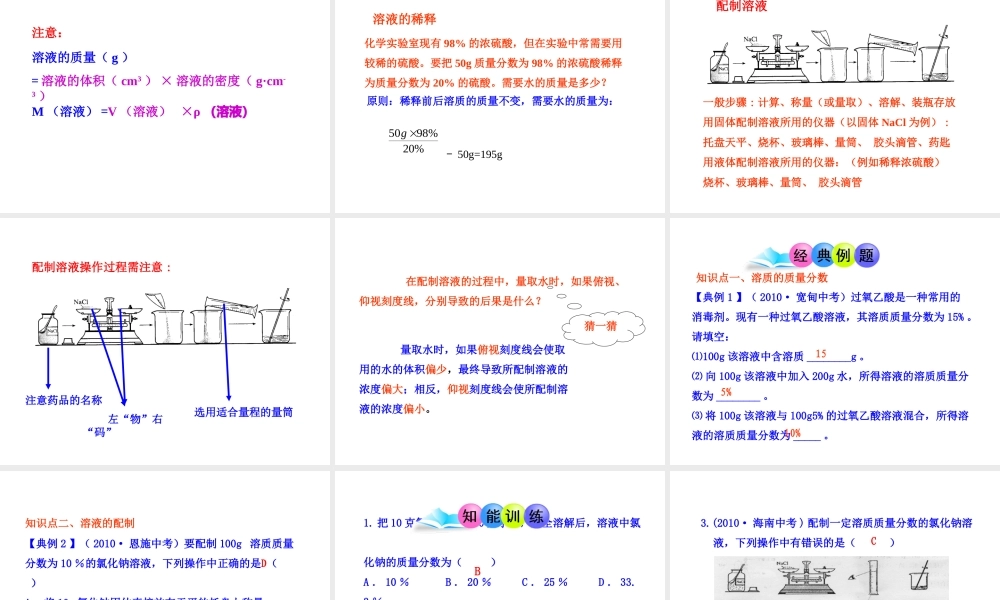Click the label 选用适合量程的量筒
Viewport: 1000px width, 600px height.
click(244, 412)
